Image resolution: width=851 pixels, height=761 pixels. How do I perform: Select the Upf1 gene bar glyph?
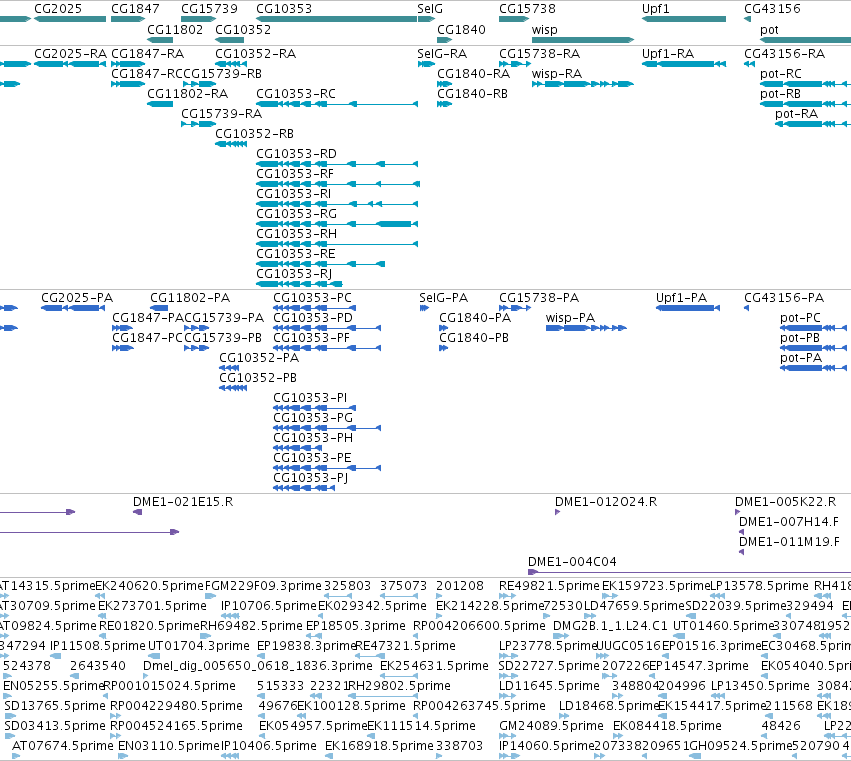pyautogui.click(x=684, y=19)
